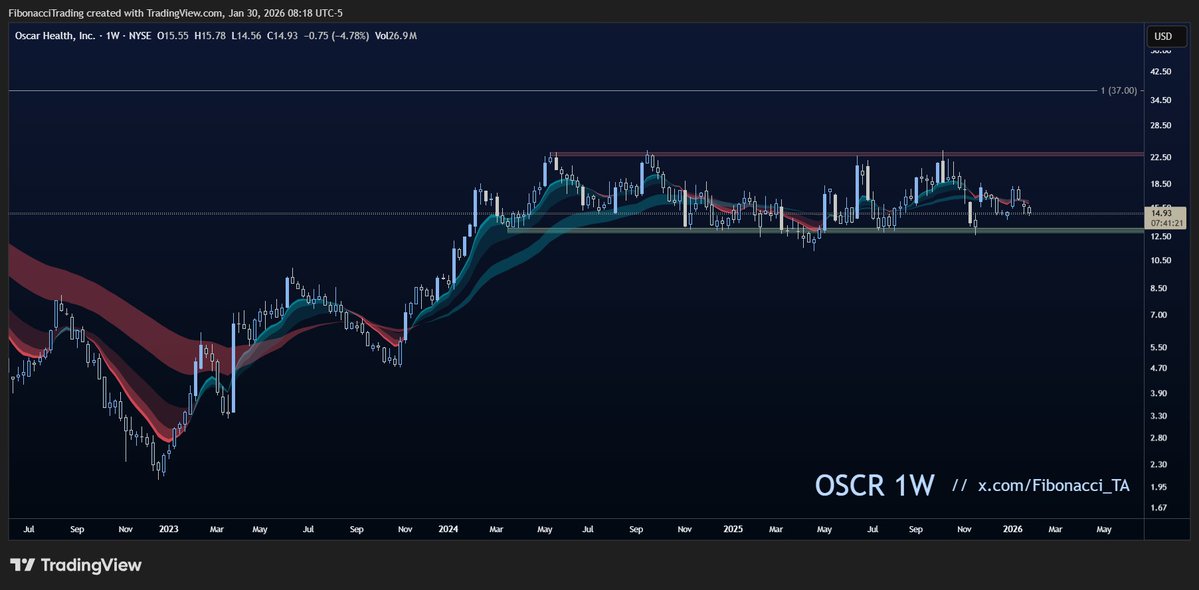
Task: Click the TradingView logo at bottom left
Action: pyautogui.click(x=76, y=566)
